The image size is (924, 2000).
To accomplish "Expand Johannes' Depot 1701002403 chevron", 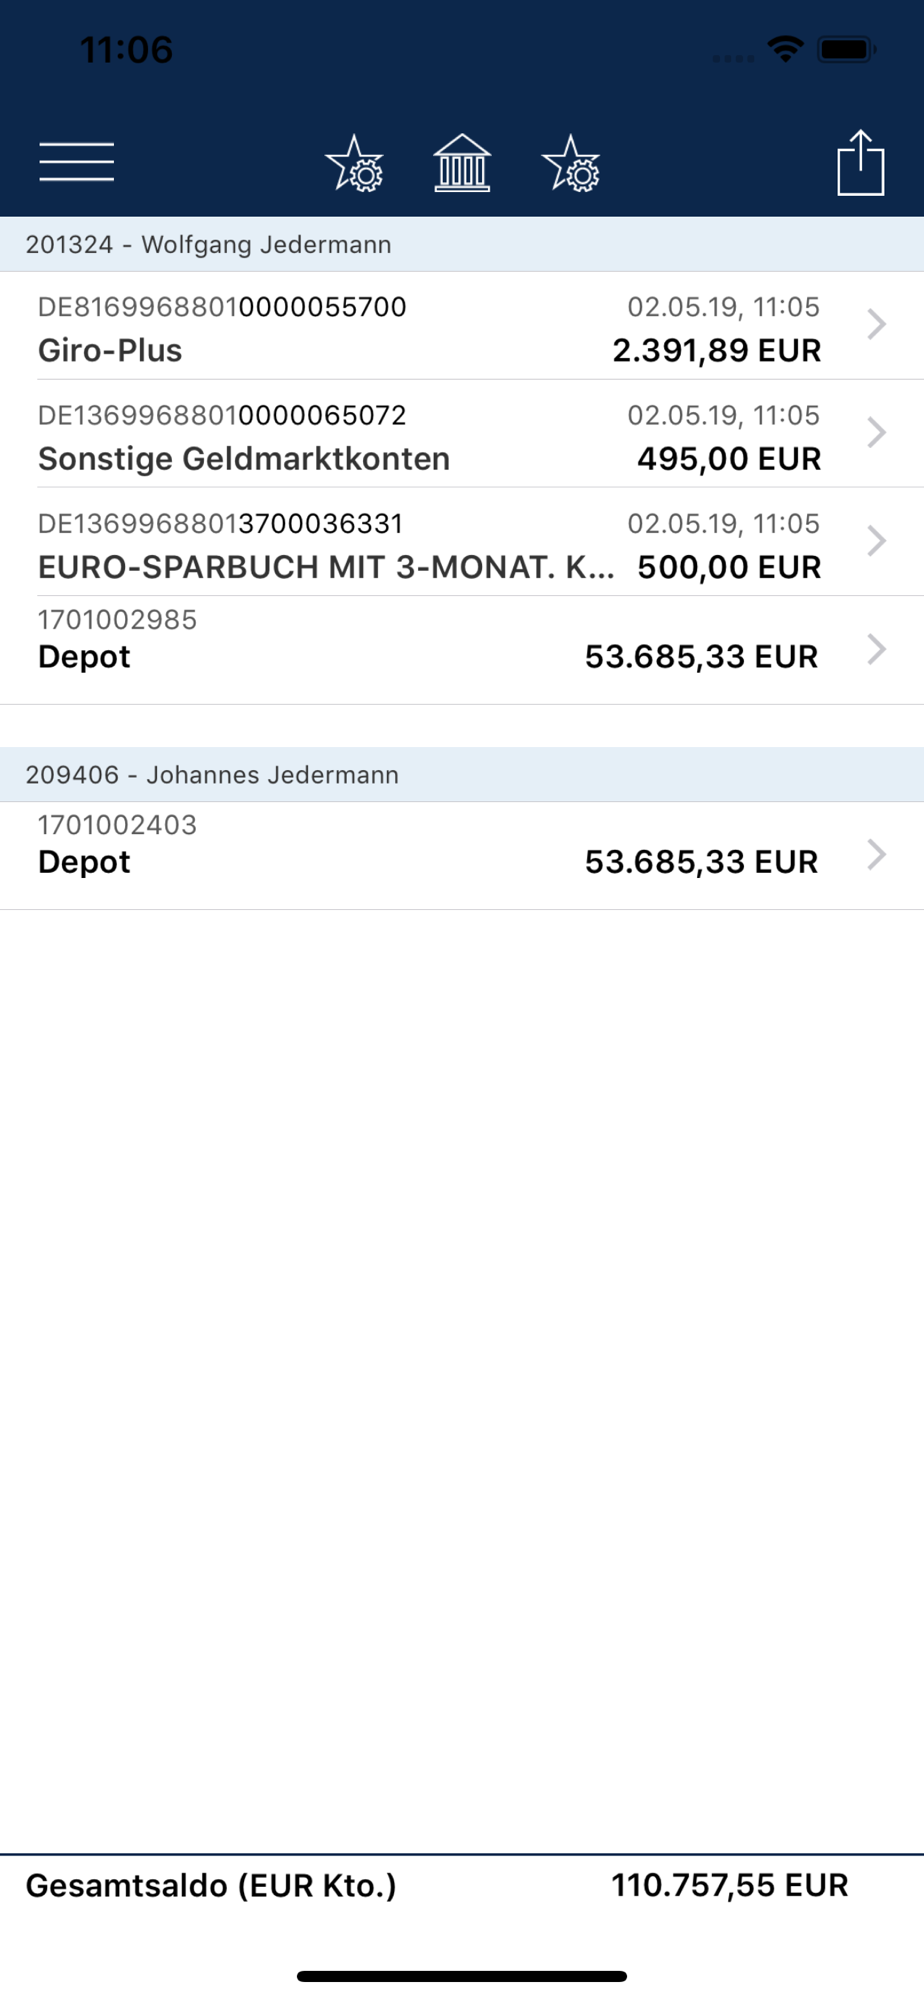I will click(877, 855).
